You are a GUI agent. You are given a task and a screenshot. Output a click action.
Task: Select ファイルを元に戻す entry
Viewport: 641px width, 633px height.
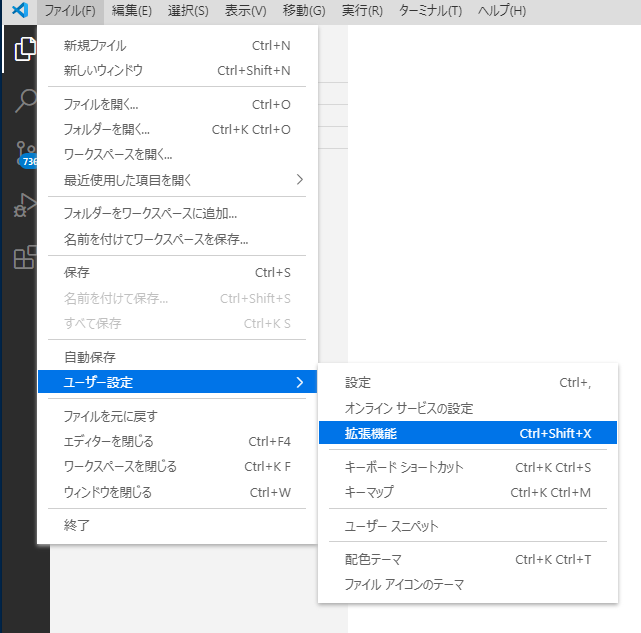point(177,416)
